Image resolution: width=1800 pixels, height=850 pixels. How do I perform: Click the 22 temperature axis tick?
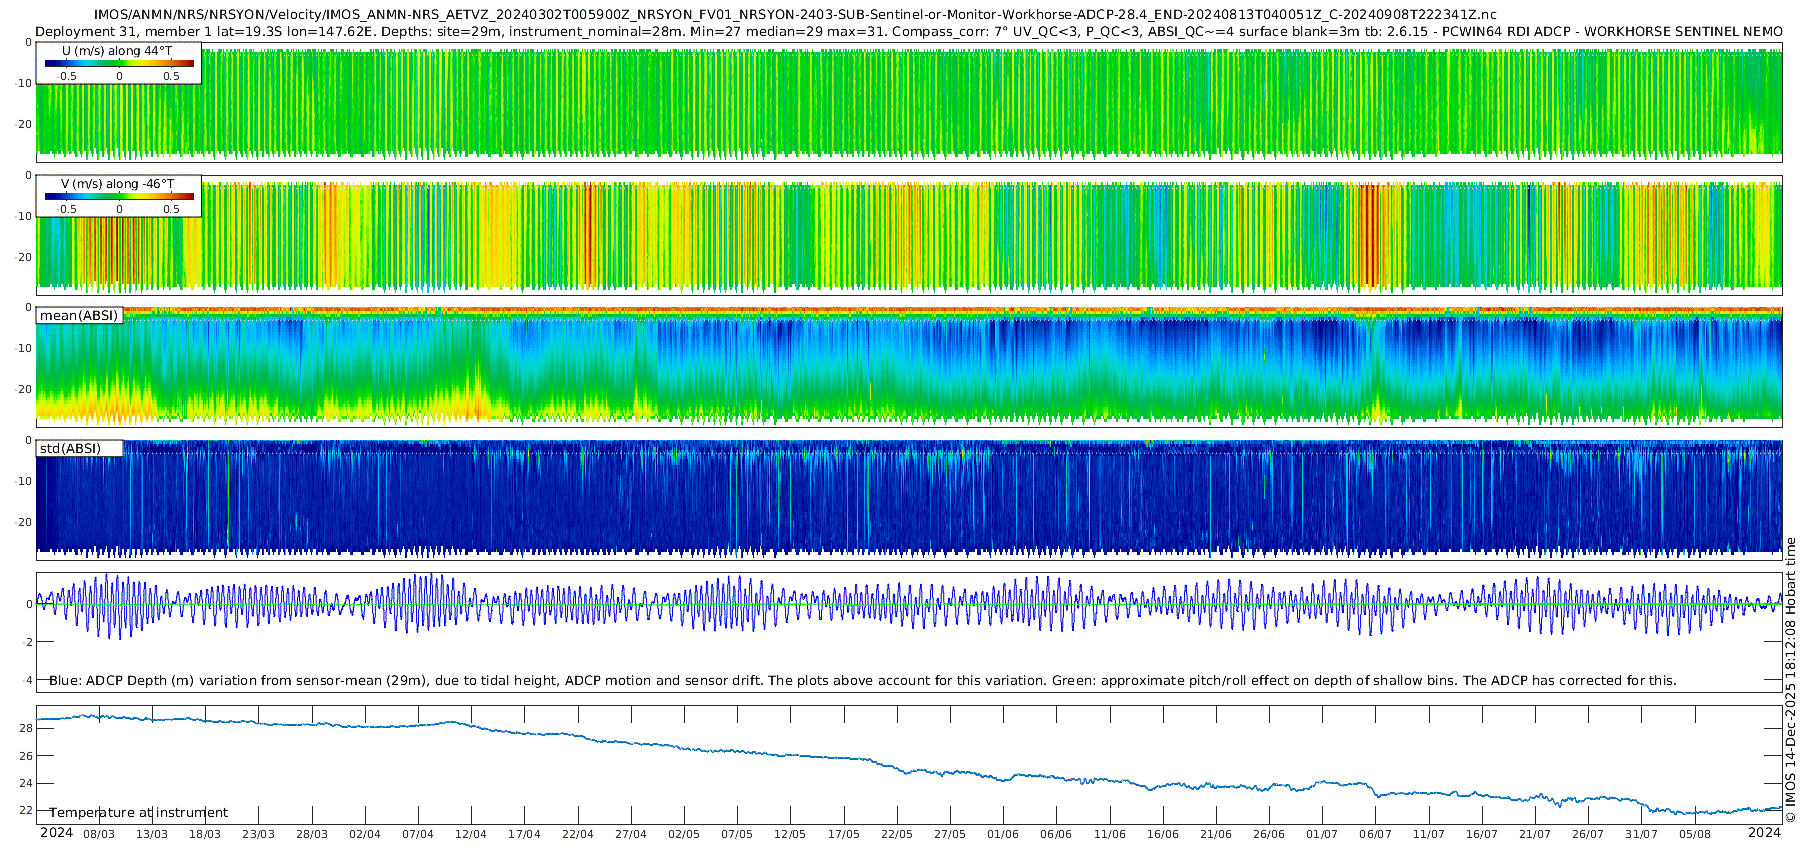pos(26,810)
